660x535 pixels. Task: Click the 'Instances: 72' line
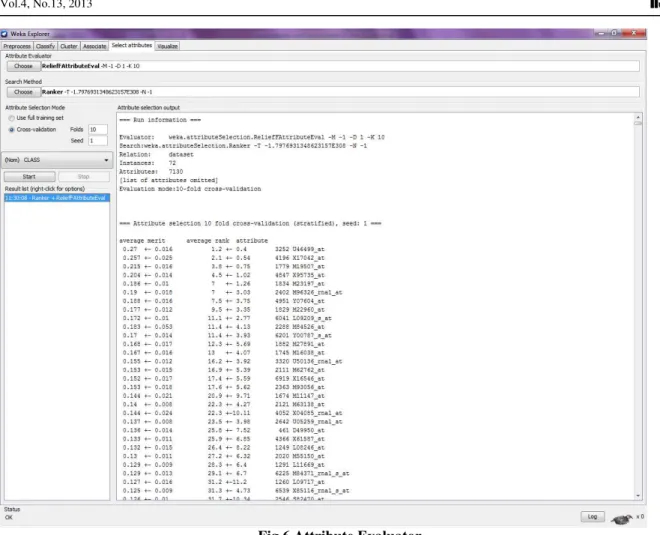148,163
